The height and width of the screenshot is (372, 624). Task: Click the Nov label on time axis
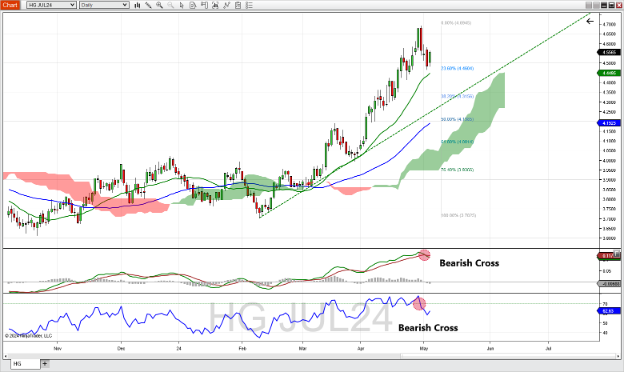point(58,349)
